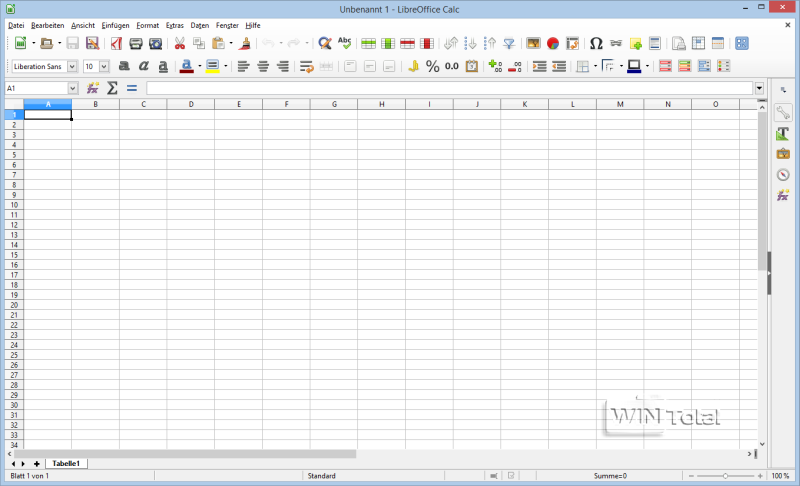Insert columns icon in toolbar
Screen dimensions: 800x486
pos(388,43)
